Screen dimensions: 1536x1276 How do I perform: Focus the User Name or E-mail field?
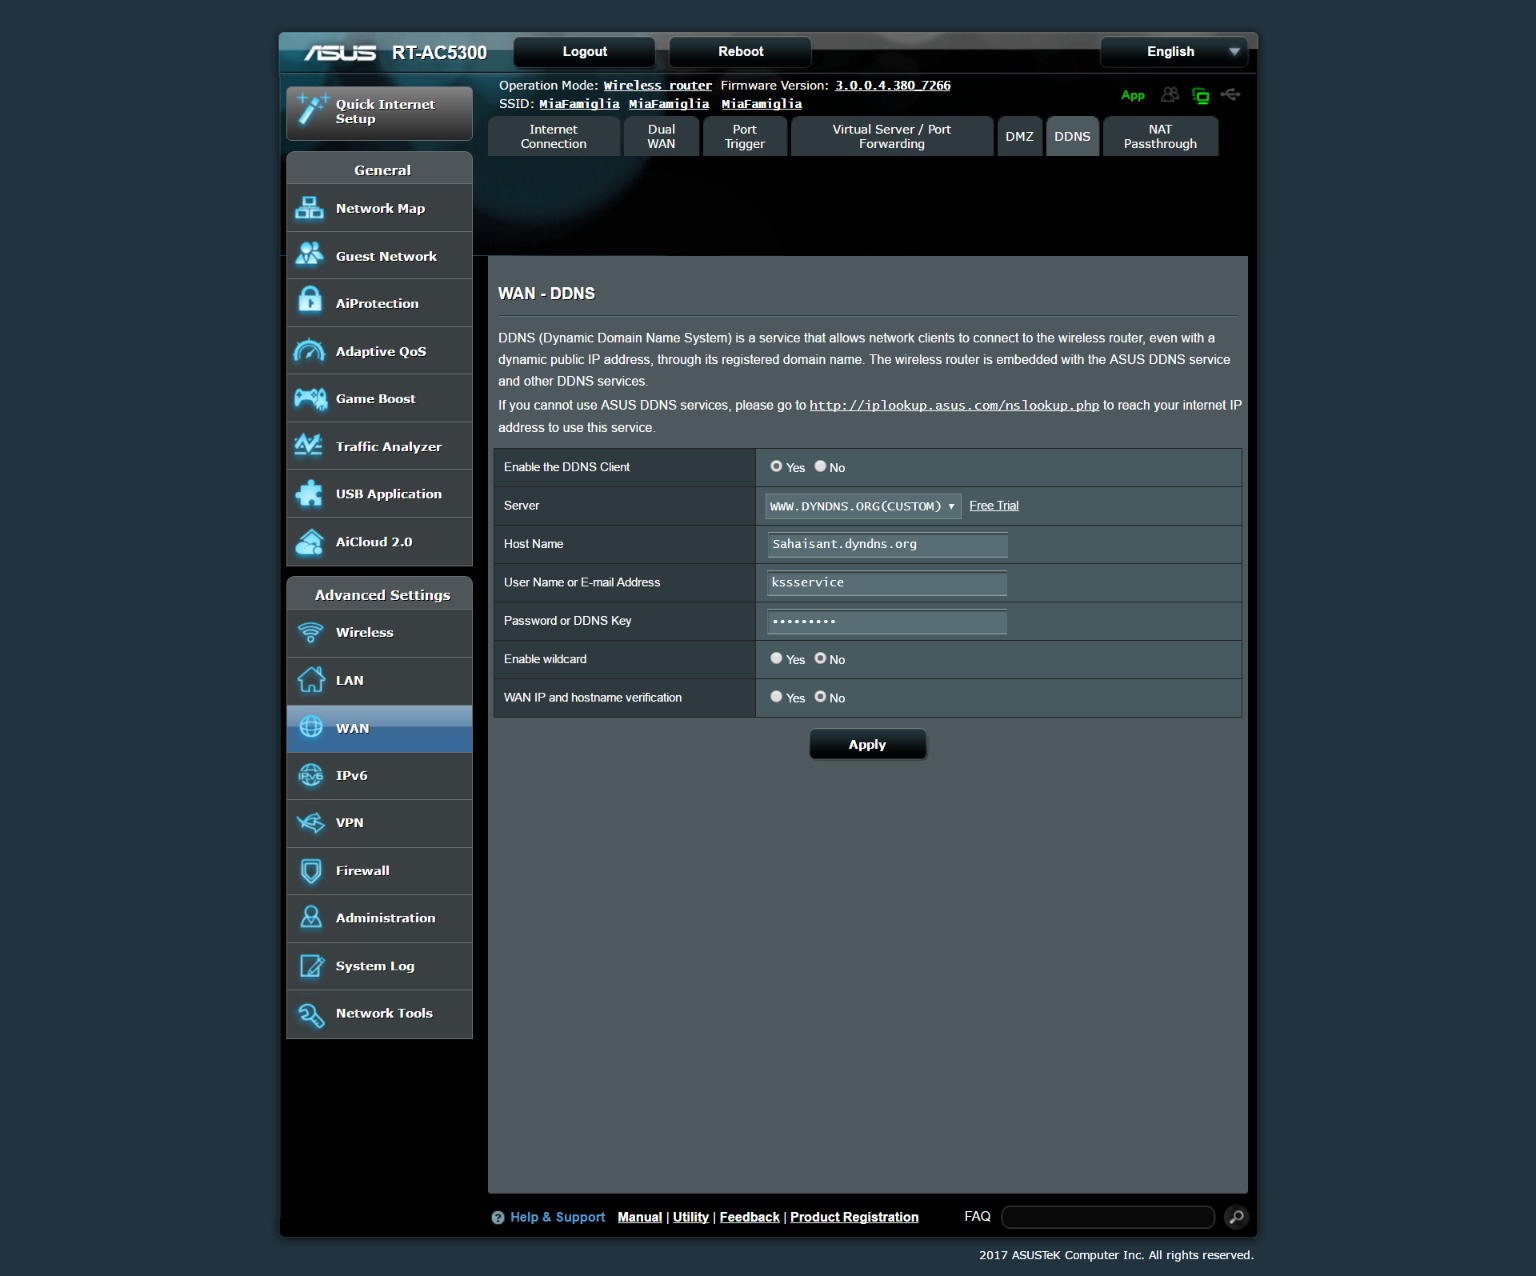[887, 583]
